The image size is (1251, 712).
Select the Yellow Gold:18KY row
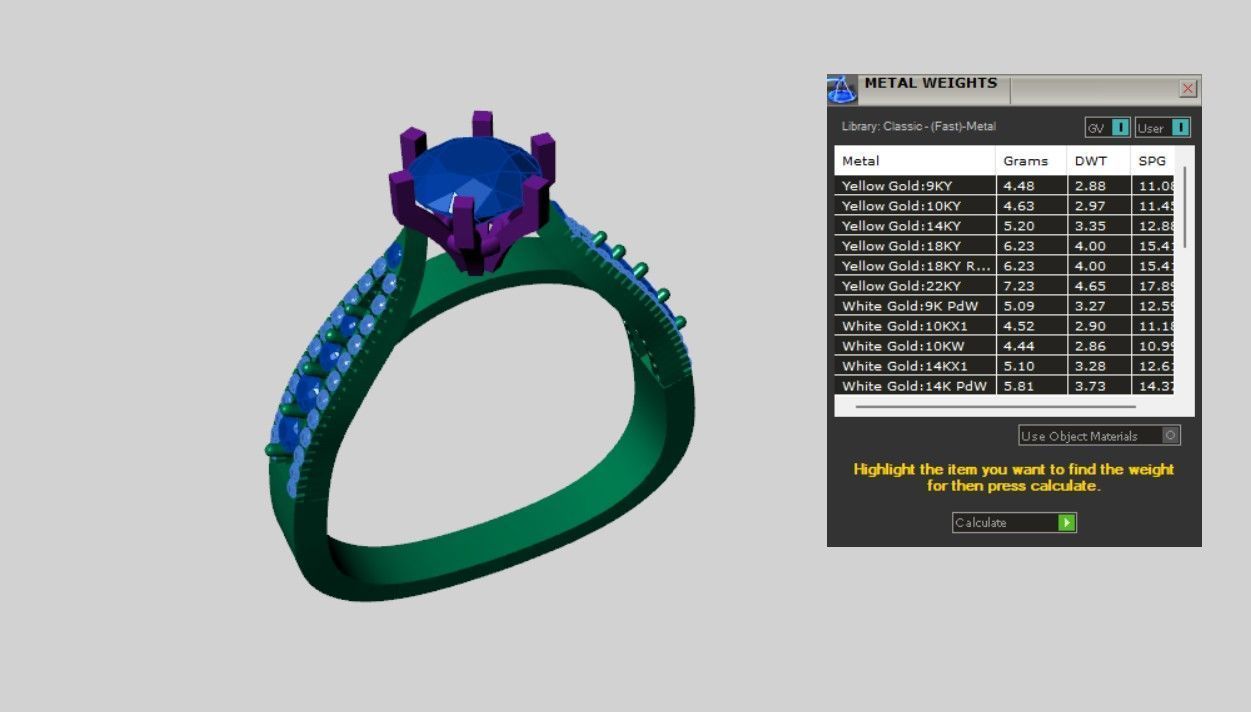tap(1004, 246)
